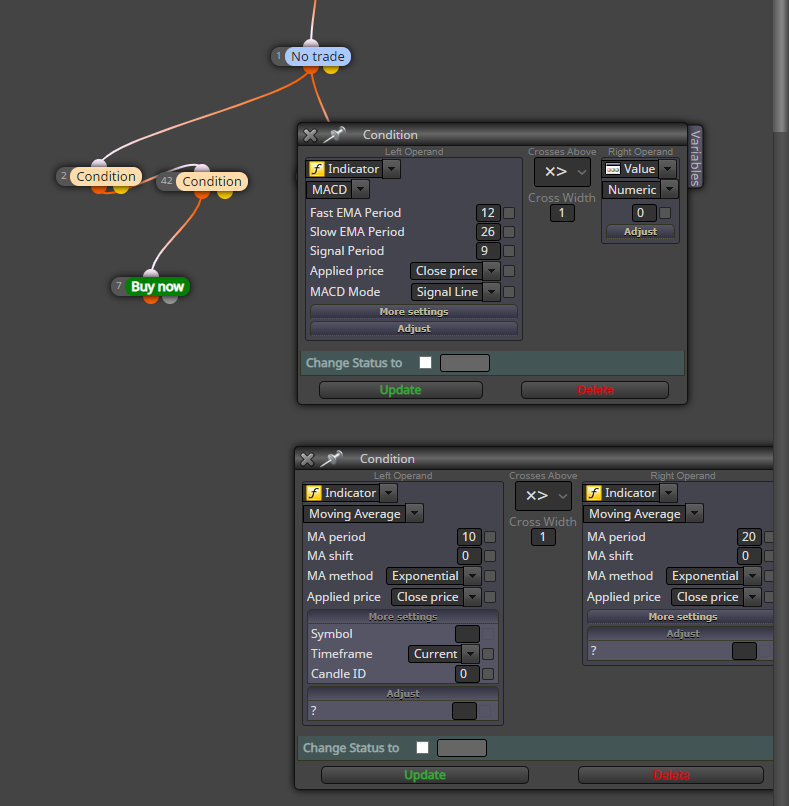Image resolution: width=789 pixels, height=806 pixels.
Task: Click input connector atop No trade node
Action: click(311, 43)
